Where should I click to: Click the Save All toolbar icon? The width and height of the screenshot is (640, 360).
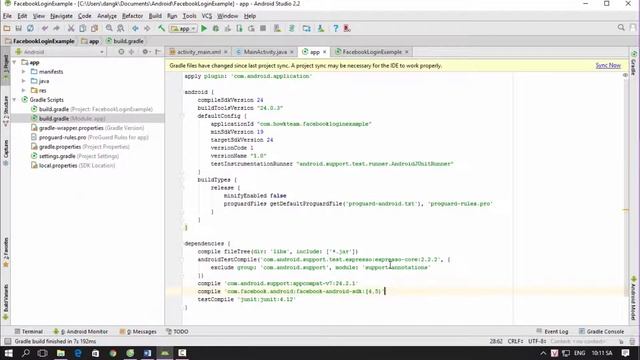(18, 29)
